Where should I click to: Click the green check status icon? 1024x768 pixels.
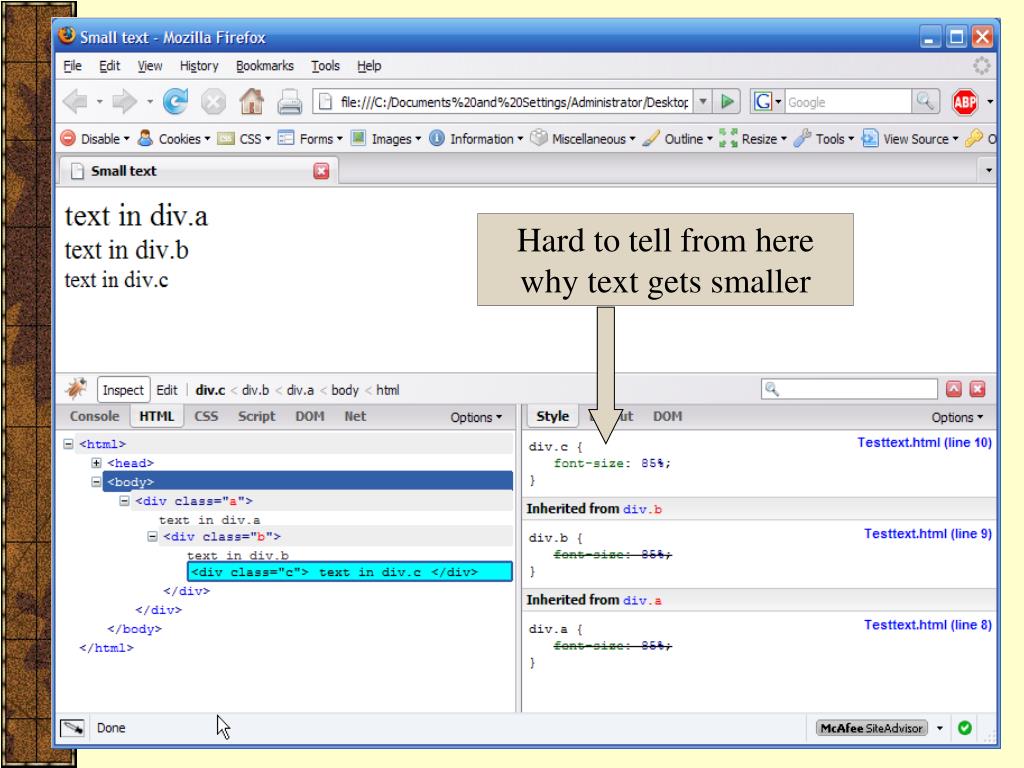point(965,728)
